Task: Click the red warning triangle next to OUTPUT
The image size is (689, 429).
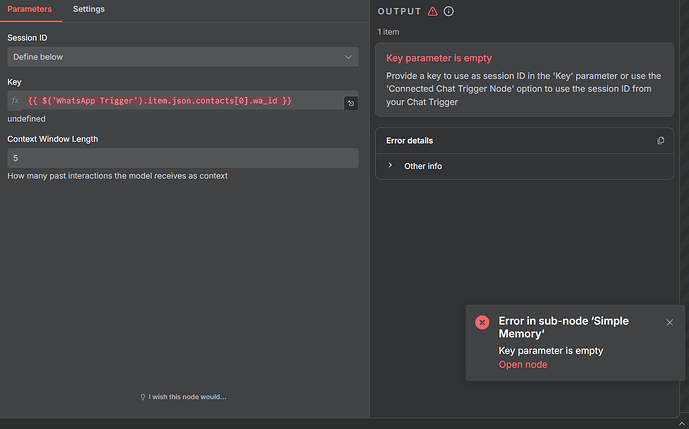Action: [432, 11]
